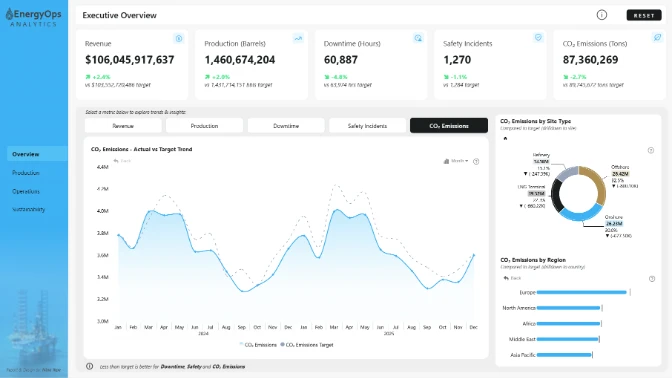Click the LNG Terminal donut segment

[x=555, y=195]
